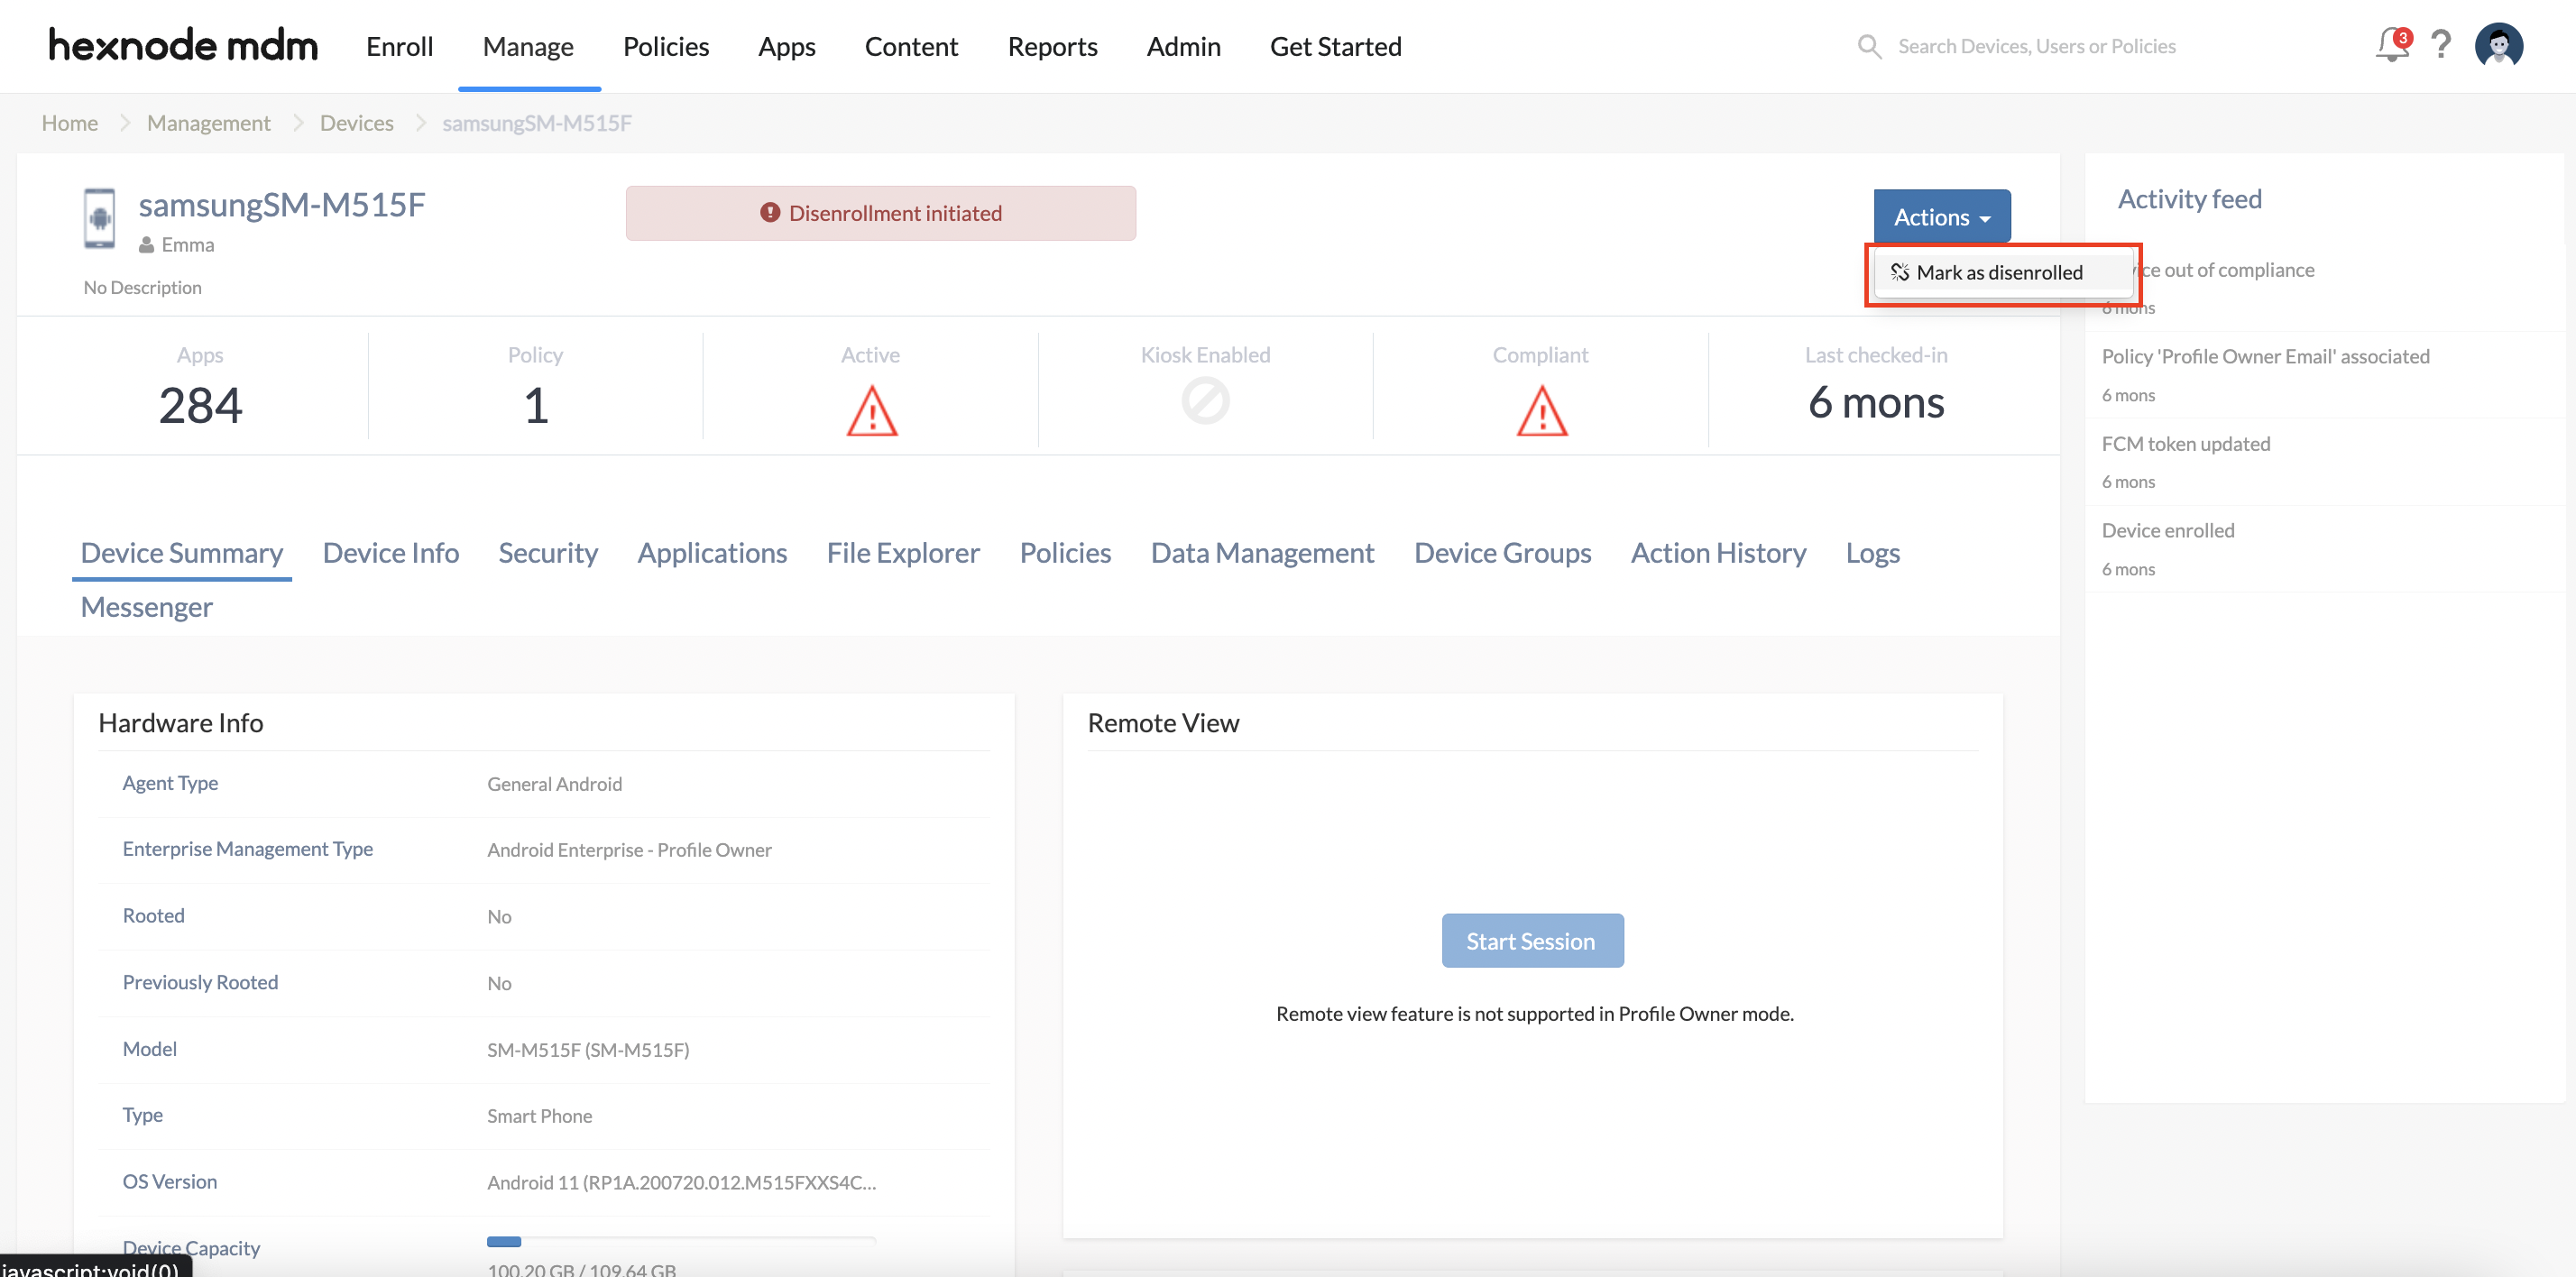Click Last checked-in value 6 mons

tap(1875, 402)
